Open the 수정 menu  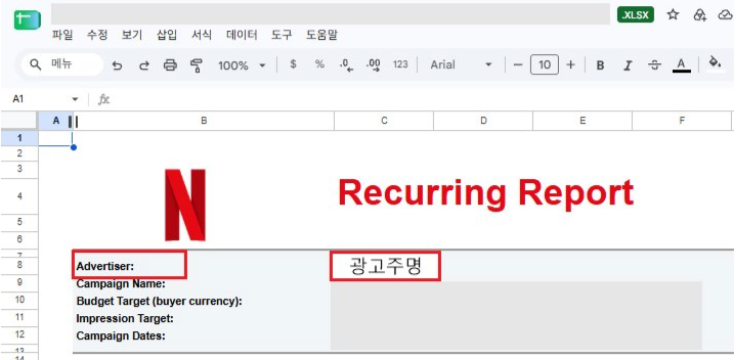pyautogui.click(x=97, y=35)
